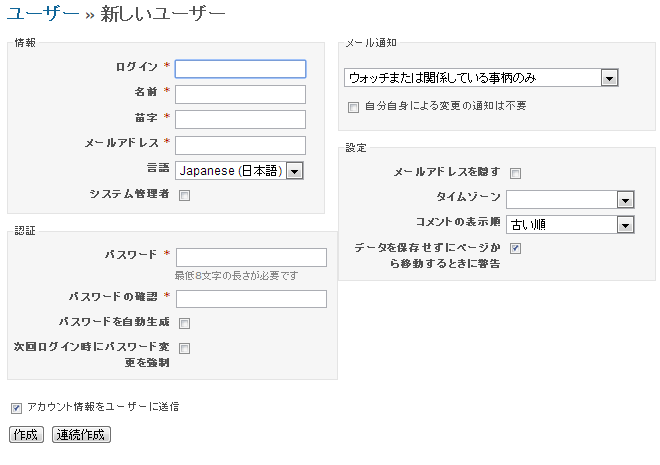Uncheck the データを保存せずにページから移動するときに警告 checkbox
Screen dimensions: 660x465
coord(515,248)
